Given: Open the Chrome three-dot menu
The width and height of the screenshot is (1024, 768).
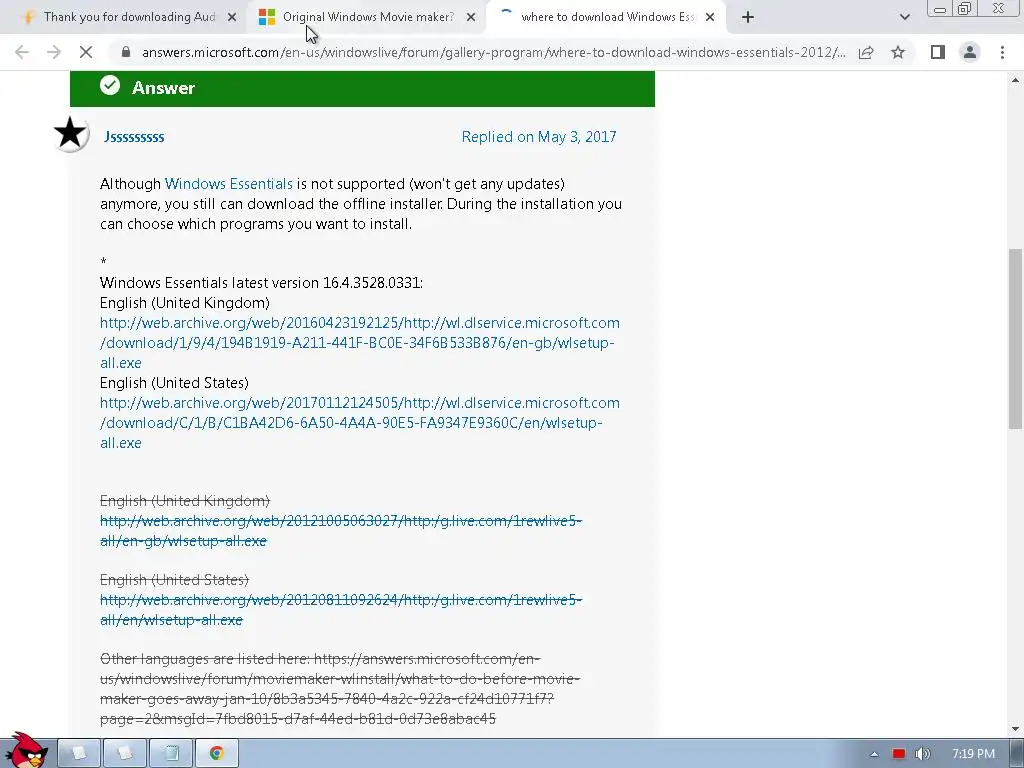Looking at the screenshot, I should (1002, 52).
